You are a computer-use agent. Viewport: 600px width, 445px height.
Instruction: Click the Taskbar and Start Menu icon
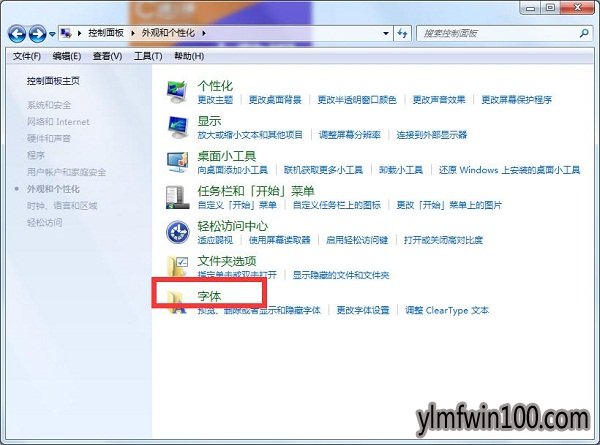tap(178, 197)
